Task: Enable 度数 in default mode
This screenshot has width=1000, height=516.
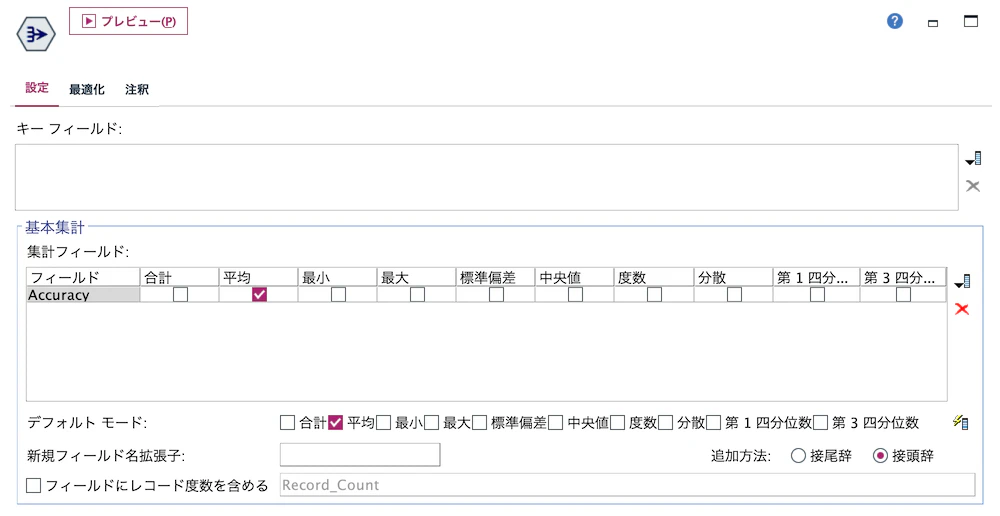Action: click(x=617, y=422)
